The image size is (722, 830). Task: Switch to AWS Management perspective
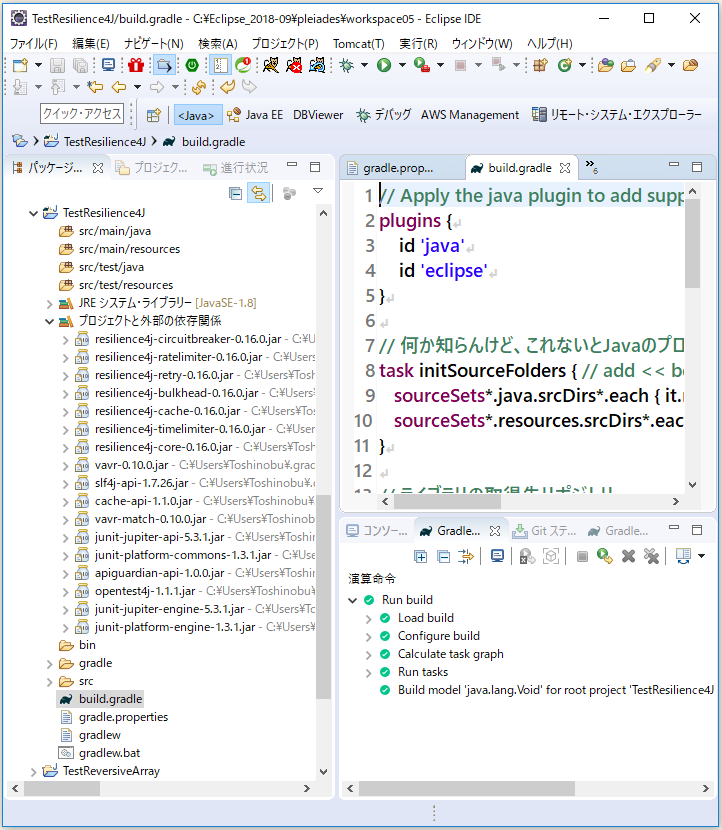470,115
